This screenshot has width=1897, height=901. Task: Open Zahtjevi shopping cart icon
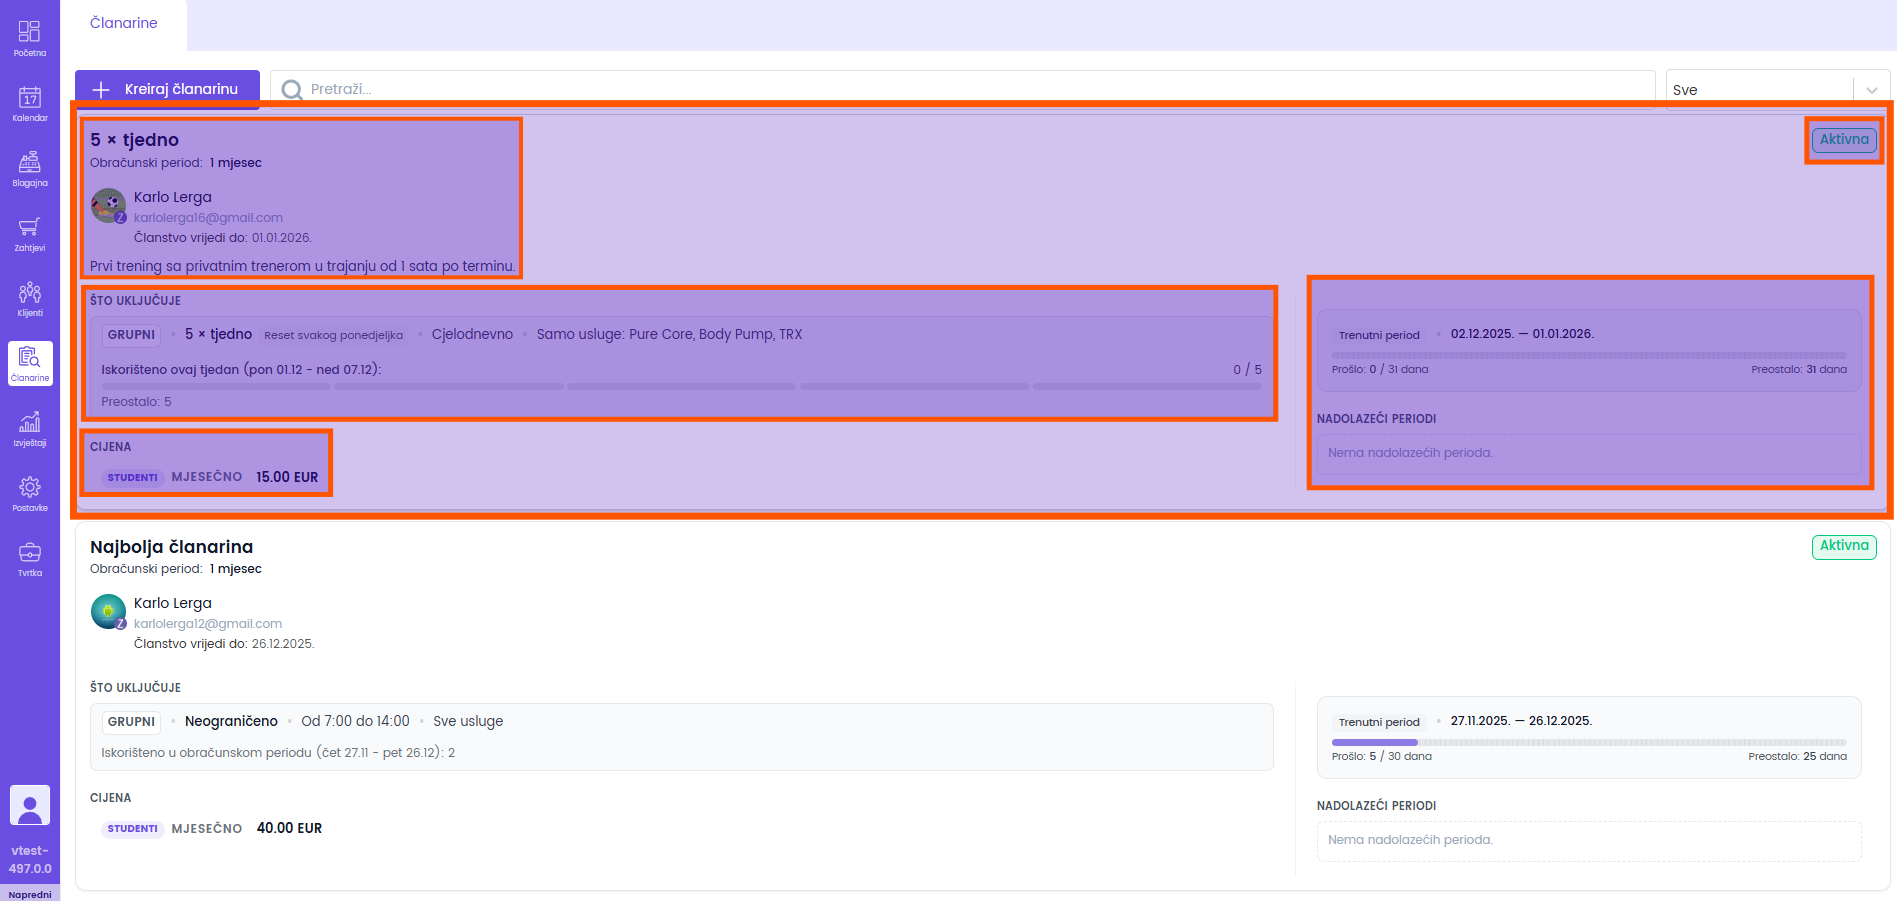pos(29,233)
